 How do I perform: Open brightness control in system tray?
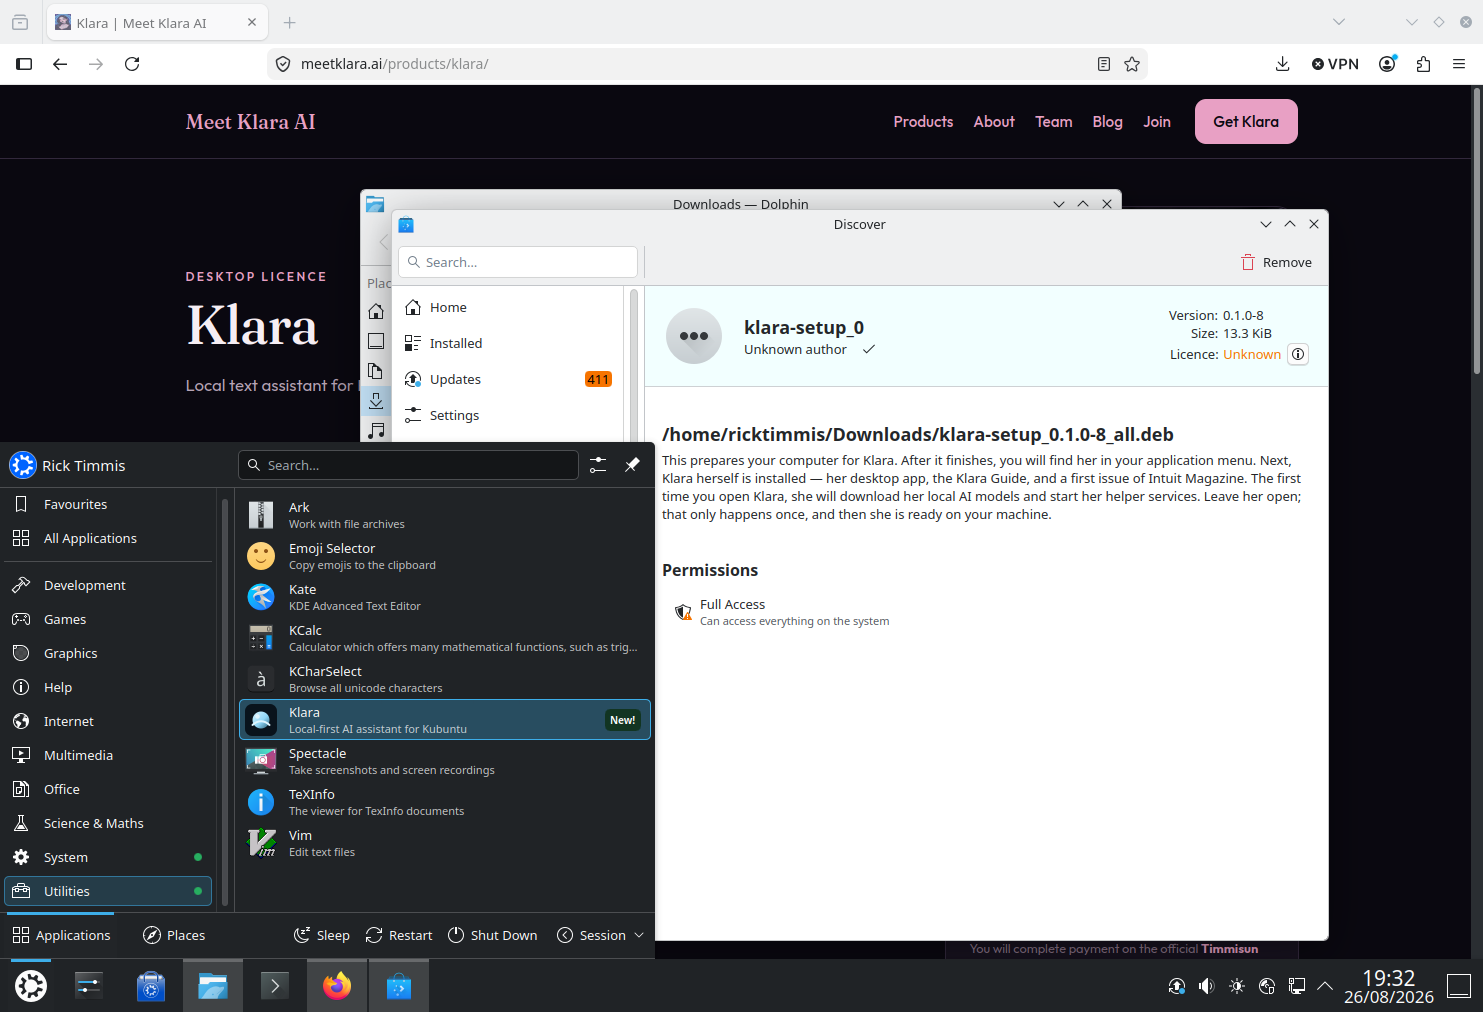click(1237, 986)
